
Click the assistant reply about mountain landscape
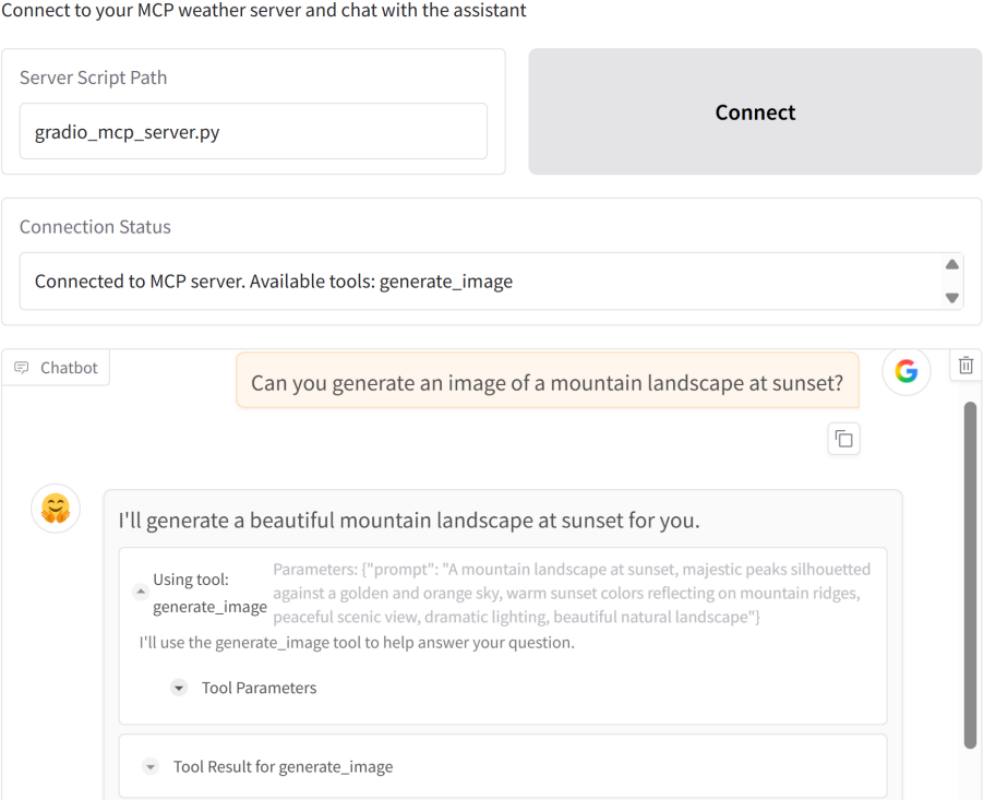409,520
